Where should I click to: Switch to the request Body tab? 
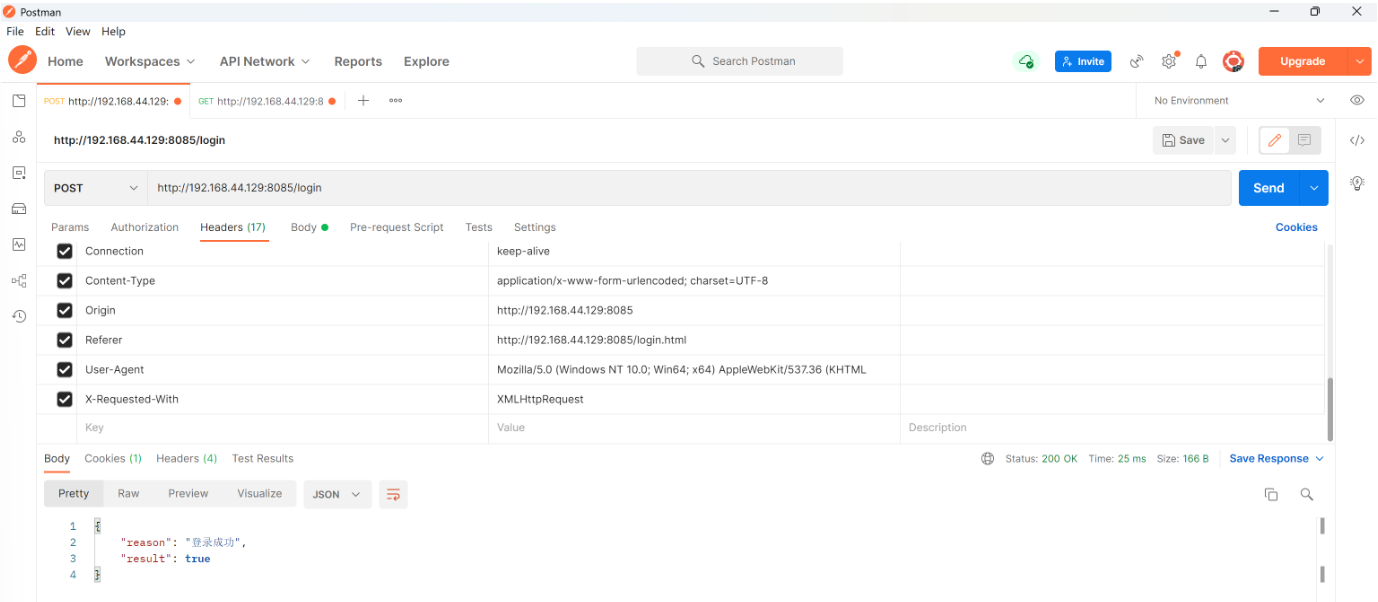(309, 227)
